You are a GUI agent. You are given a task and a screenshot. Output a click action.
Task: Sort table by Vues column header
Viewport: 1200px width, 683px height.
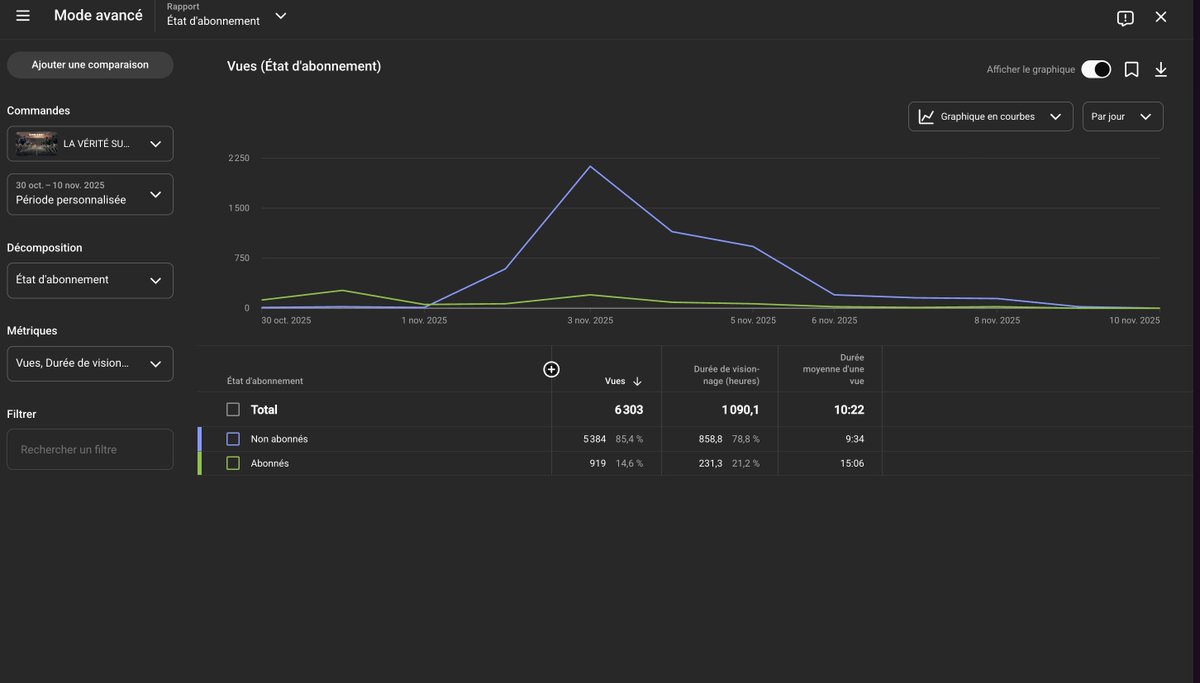[615, 381]
